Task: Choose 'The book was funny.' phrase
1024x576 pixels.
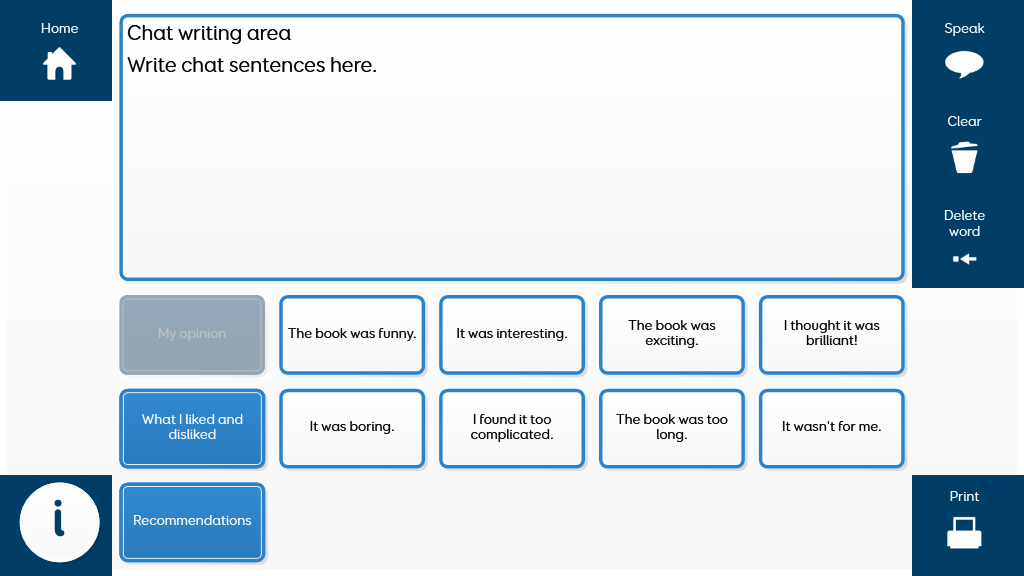Action: tap(352, 334)
